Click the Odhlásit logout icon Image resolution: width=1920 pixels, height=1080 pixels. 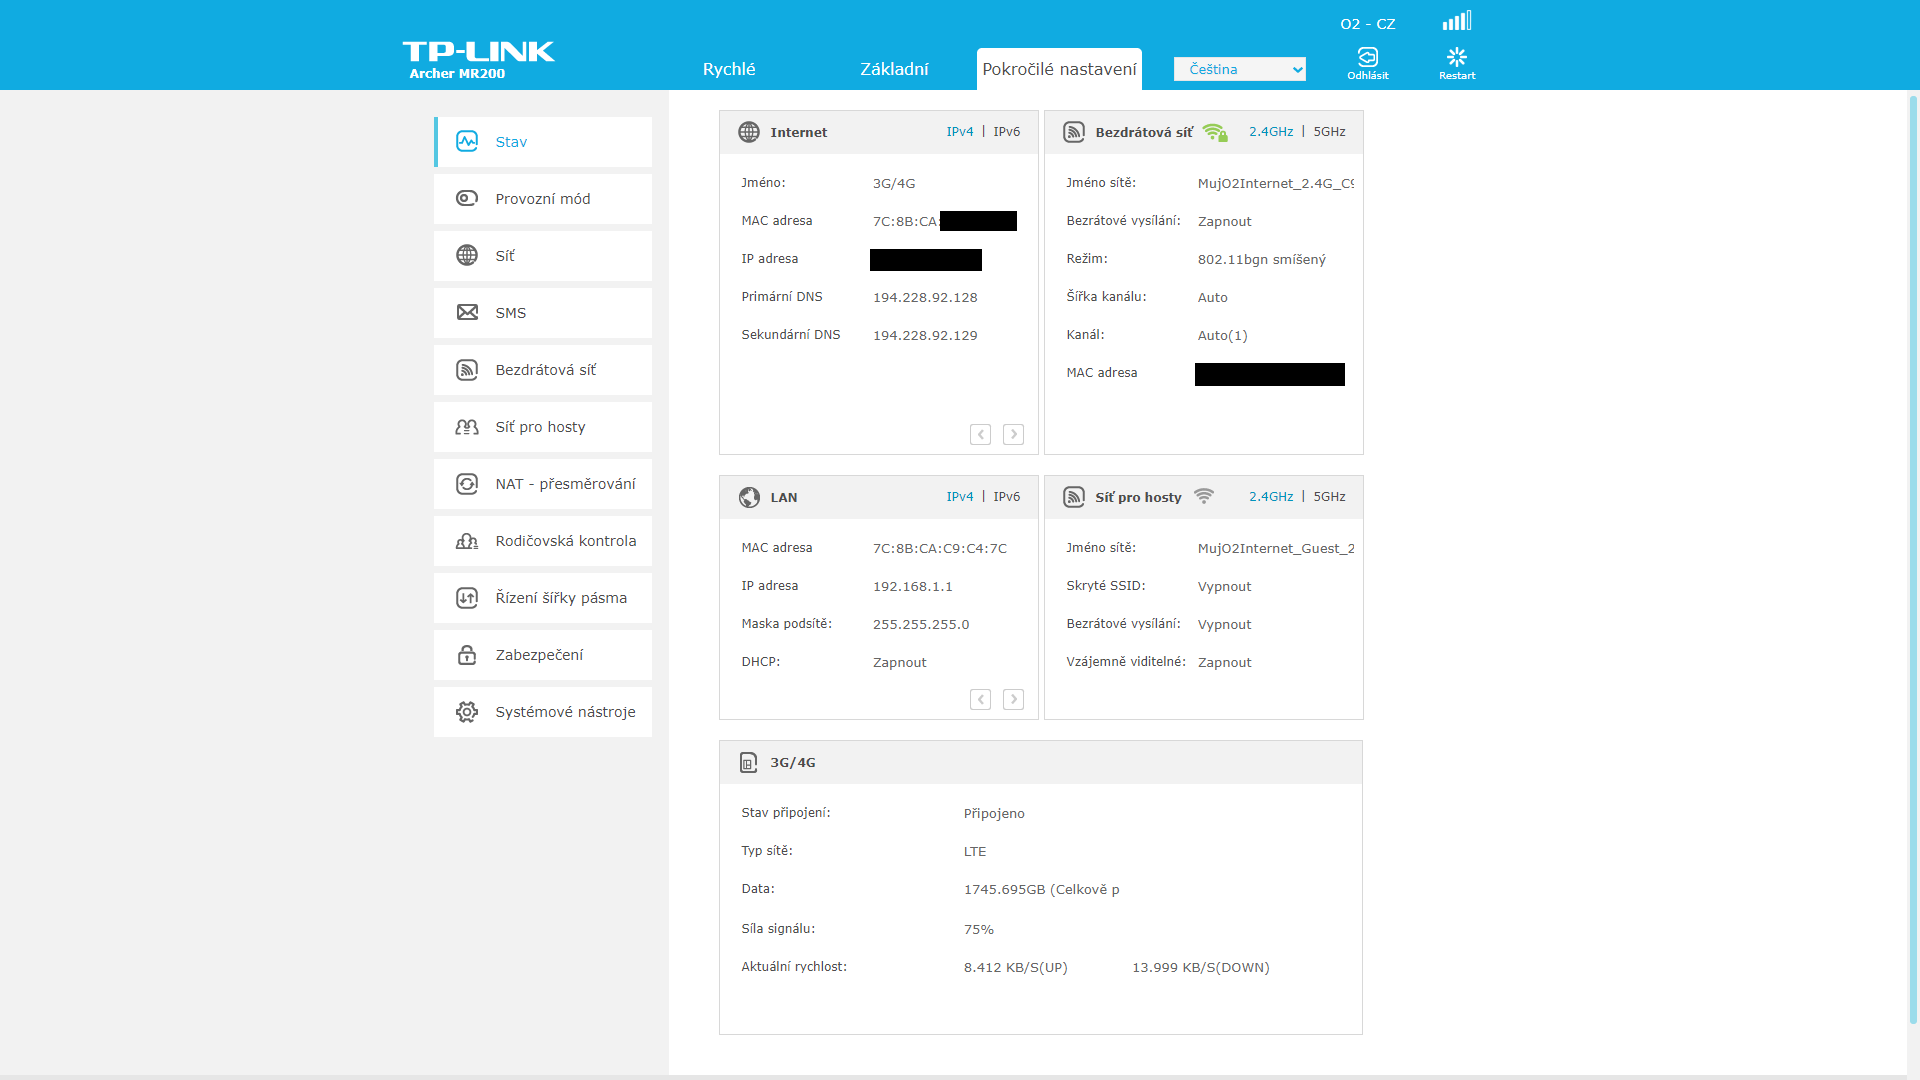coord(1367,57)
